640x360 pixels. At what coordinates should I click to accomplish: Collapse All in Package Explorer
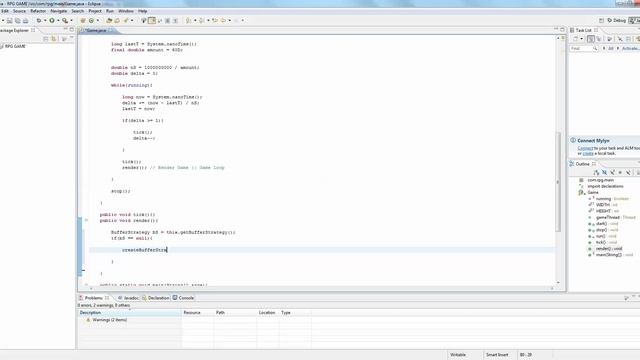point(46,39)
